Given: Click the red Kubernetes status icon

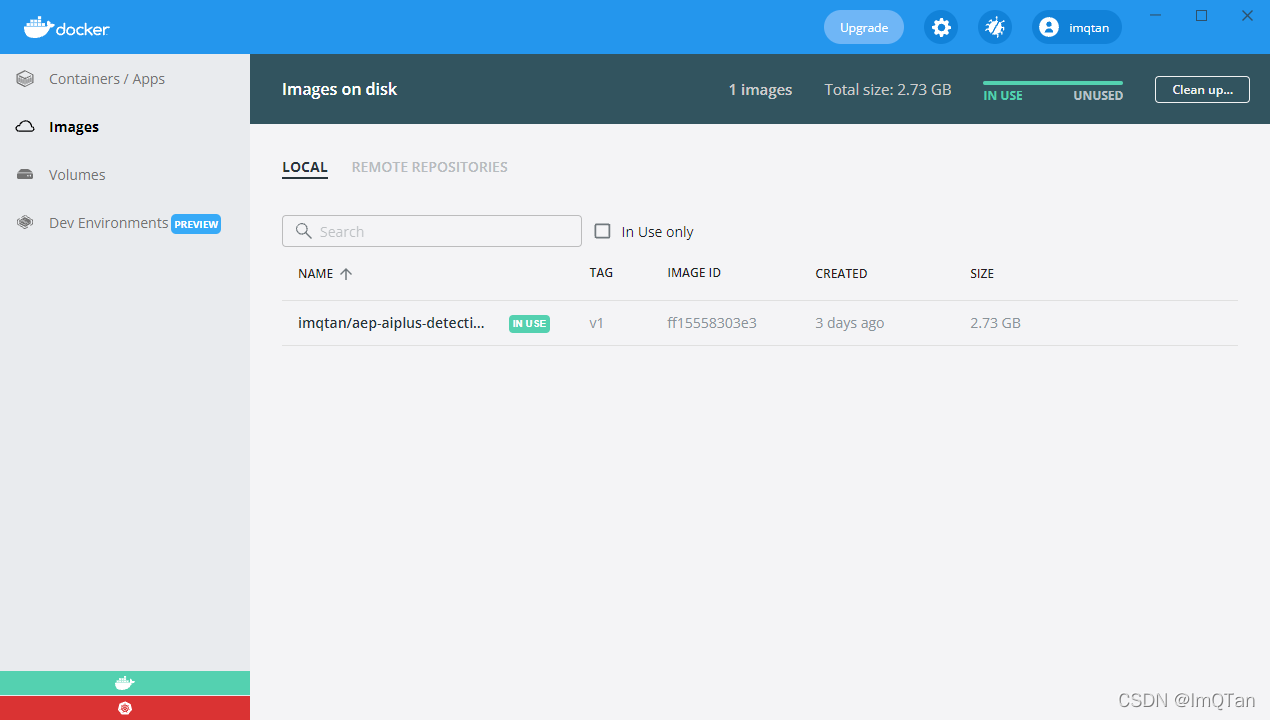Looking at the screenshot, I should [125, 708].
